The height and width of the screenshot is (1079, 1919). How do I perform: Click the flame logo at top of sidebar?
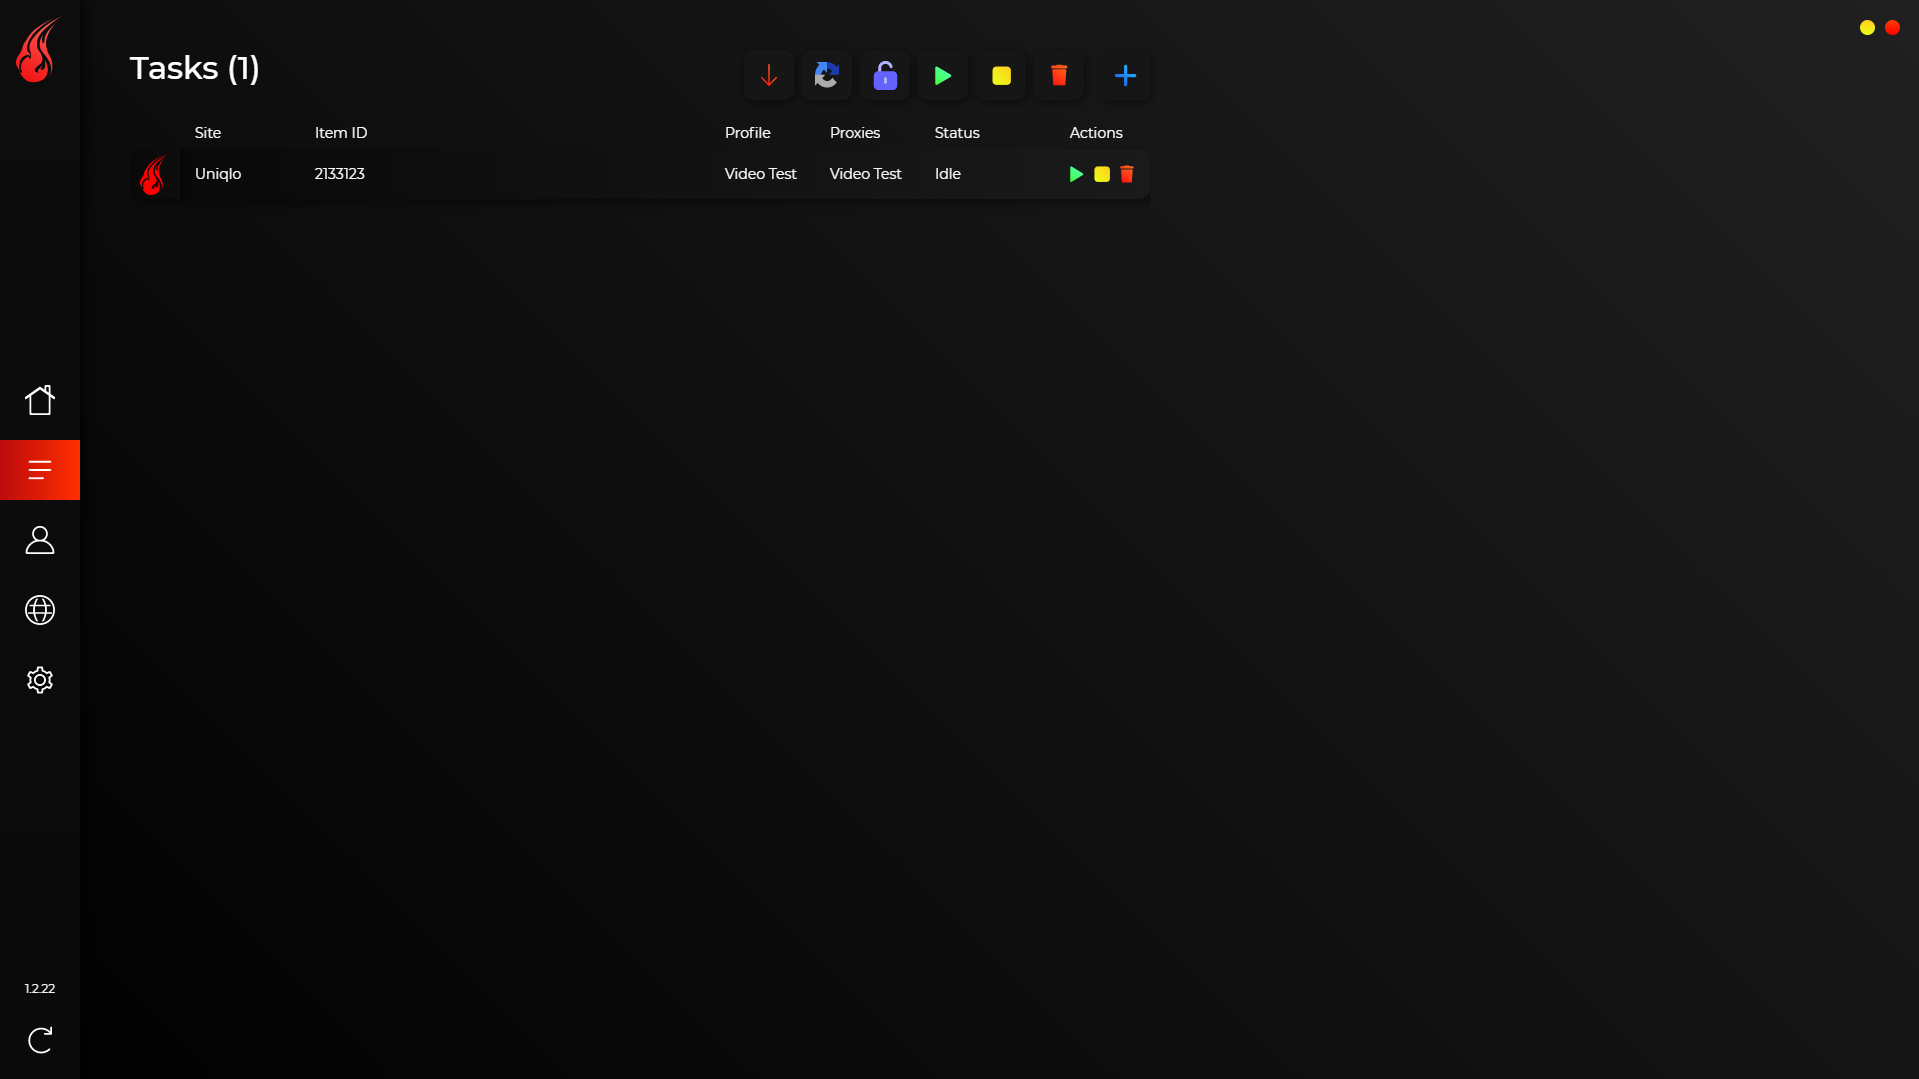[x=38, y=50]
